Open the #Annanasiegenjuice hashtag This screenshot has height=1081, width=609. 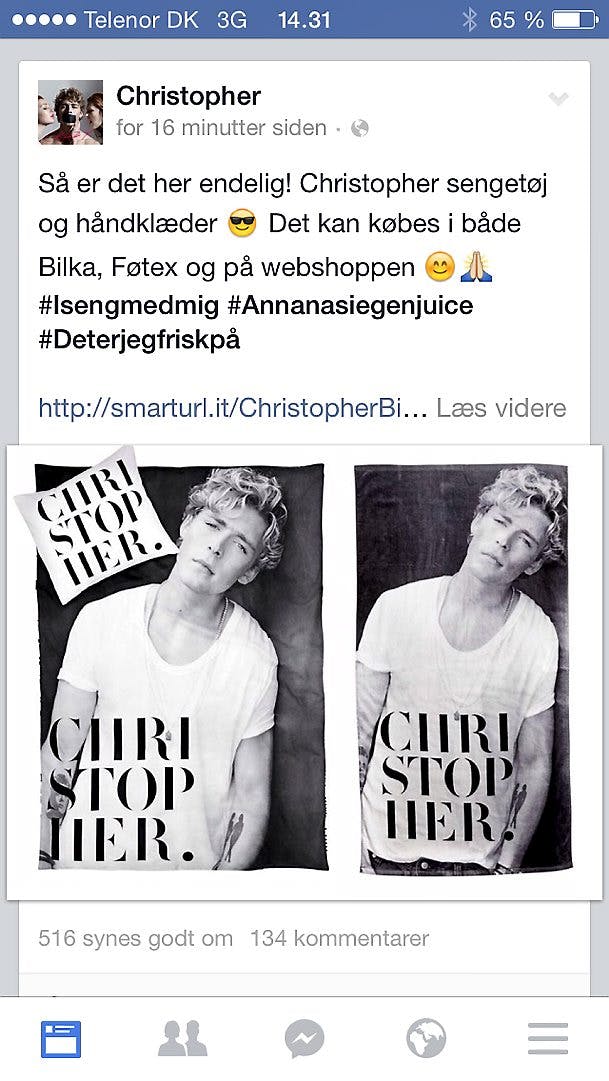point(350,305)
